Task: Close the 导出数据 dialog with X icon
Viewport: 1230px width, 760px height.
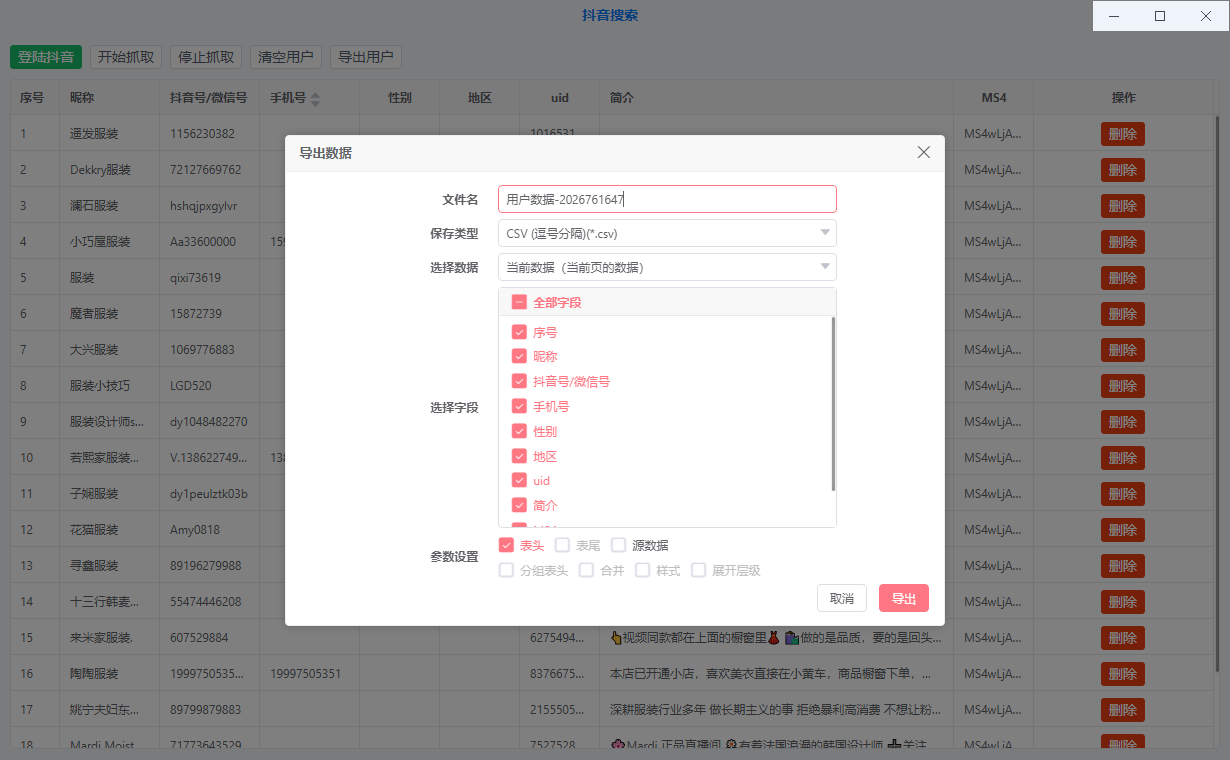Action: click(923, 152)
